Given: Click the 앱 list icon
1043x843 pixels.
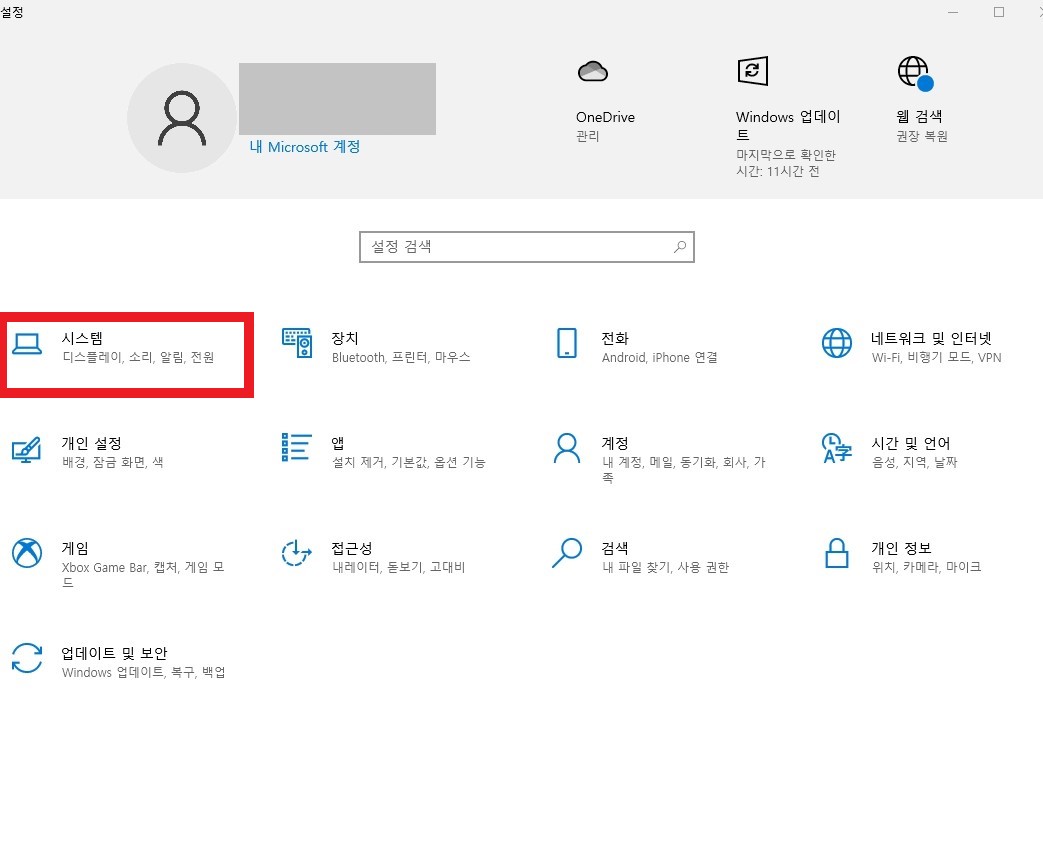Looking at the screenshot, I should (297, 447).
